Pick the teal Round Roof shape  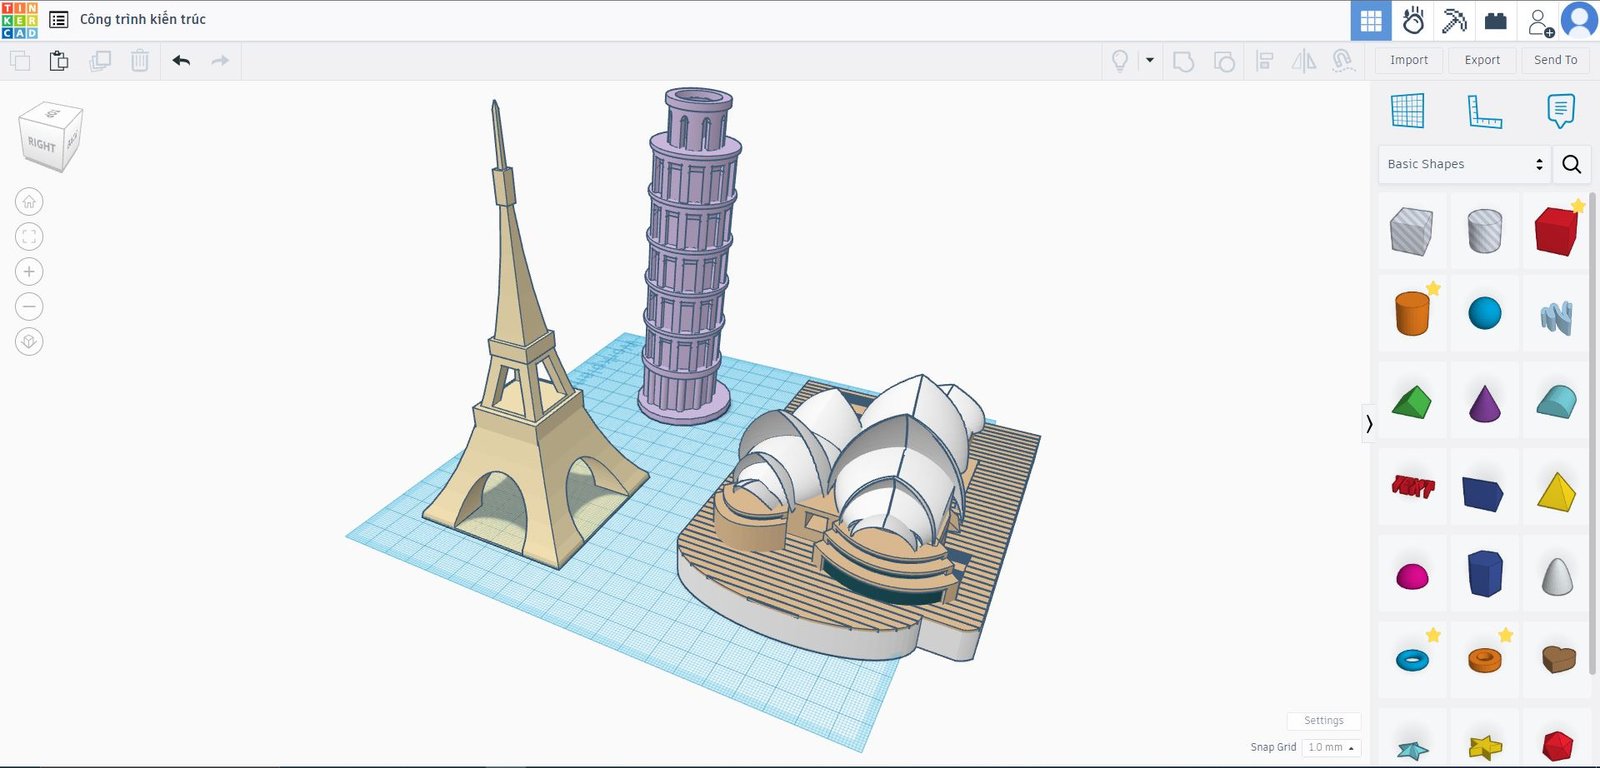1557,402
